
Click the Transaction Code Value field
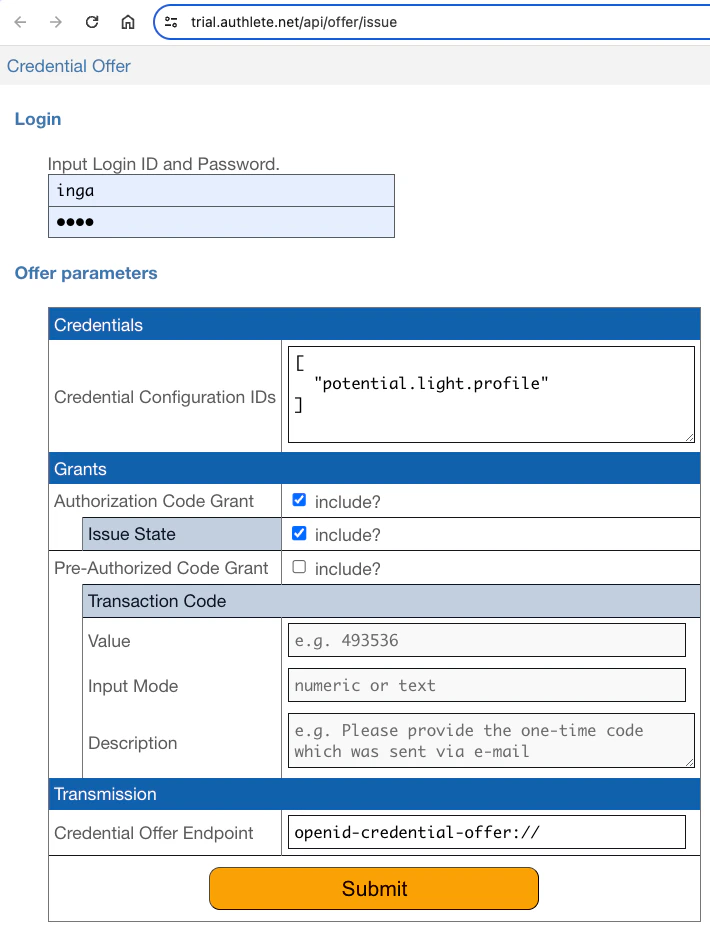tap(486, 640)
